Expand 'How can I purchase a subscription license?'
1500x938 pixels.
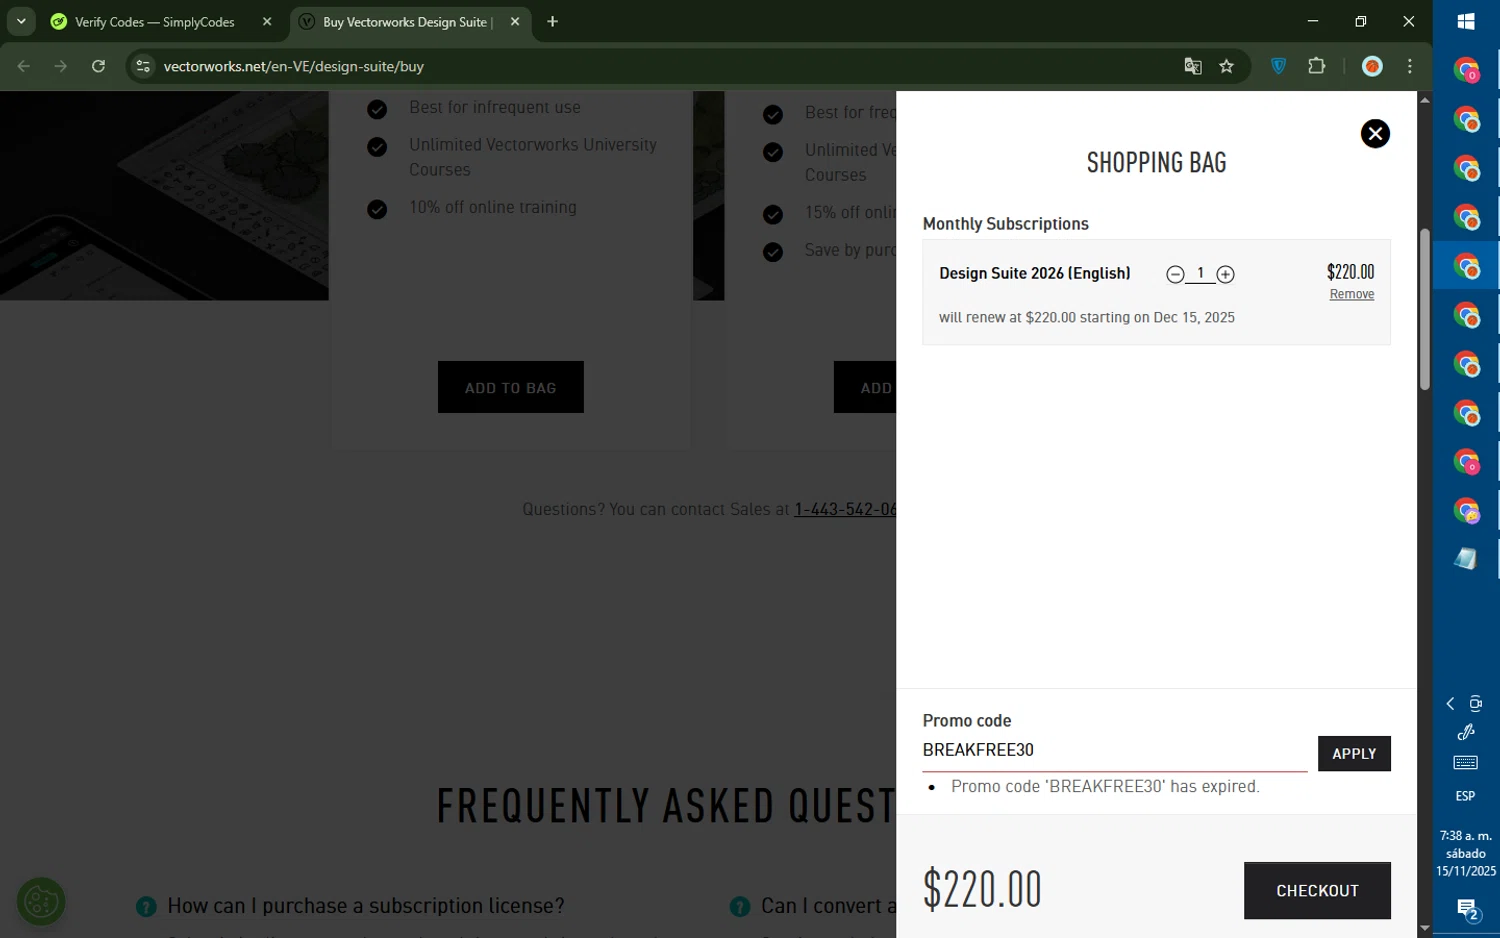pyautogui.click(x=365, y=906)
